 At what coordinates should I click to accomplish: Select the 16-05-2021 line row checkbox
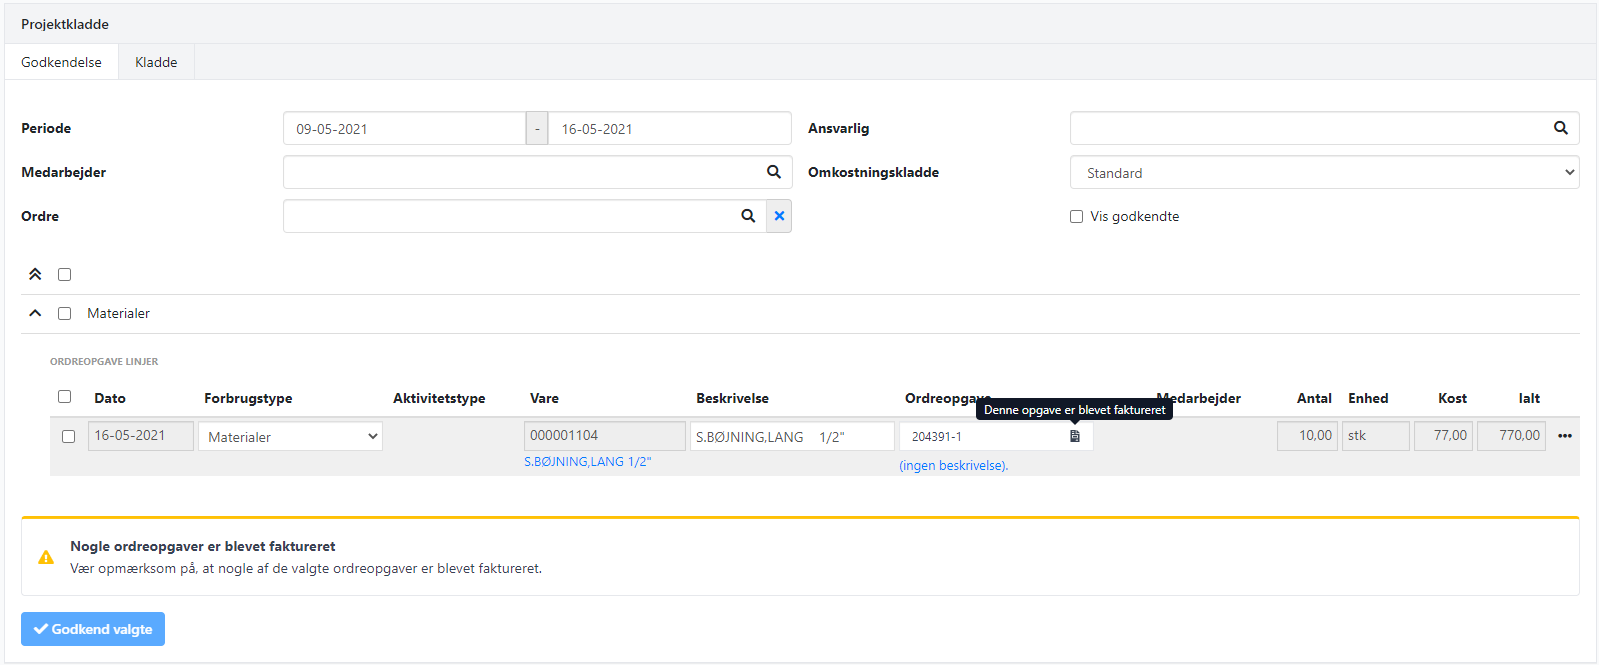tap(68, 436)
